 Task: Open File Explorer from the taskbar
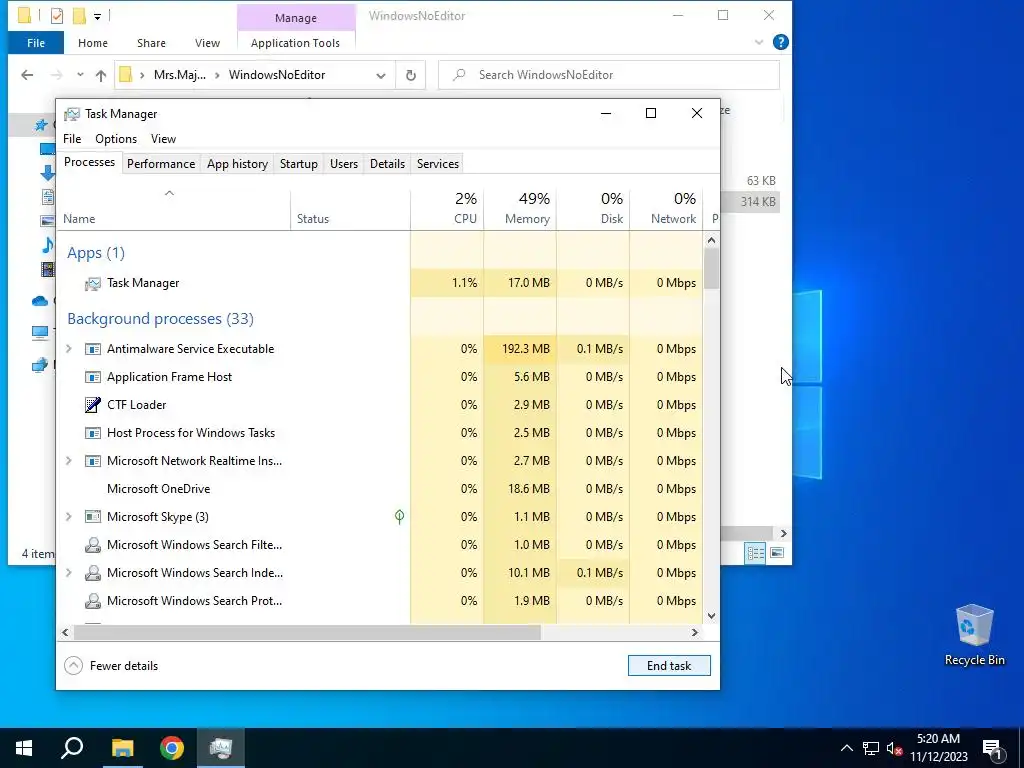122,748
